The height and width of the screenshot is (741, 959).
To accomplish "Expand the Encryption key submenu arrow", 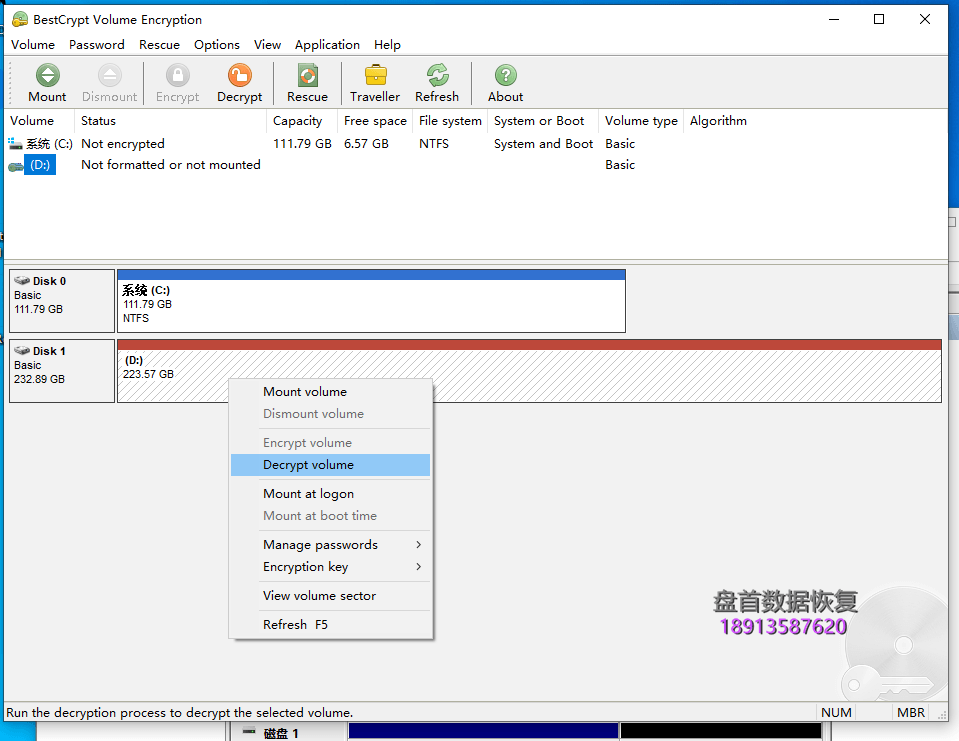I will (418, 566).
